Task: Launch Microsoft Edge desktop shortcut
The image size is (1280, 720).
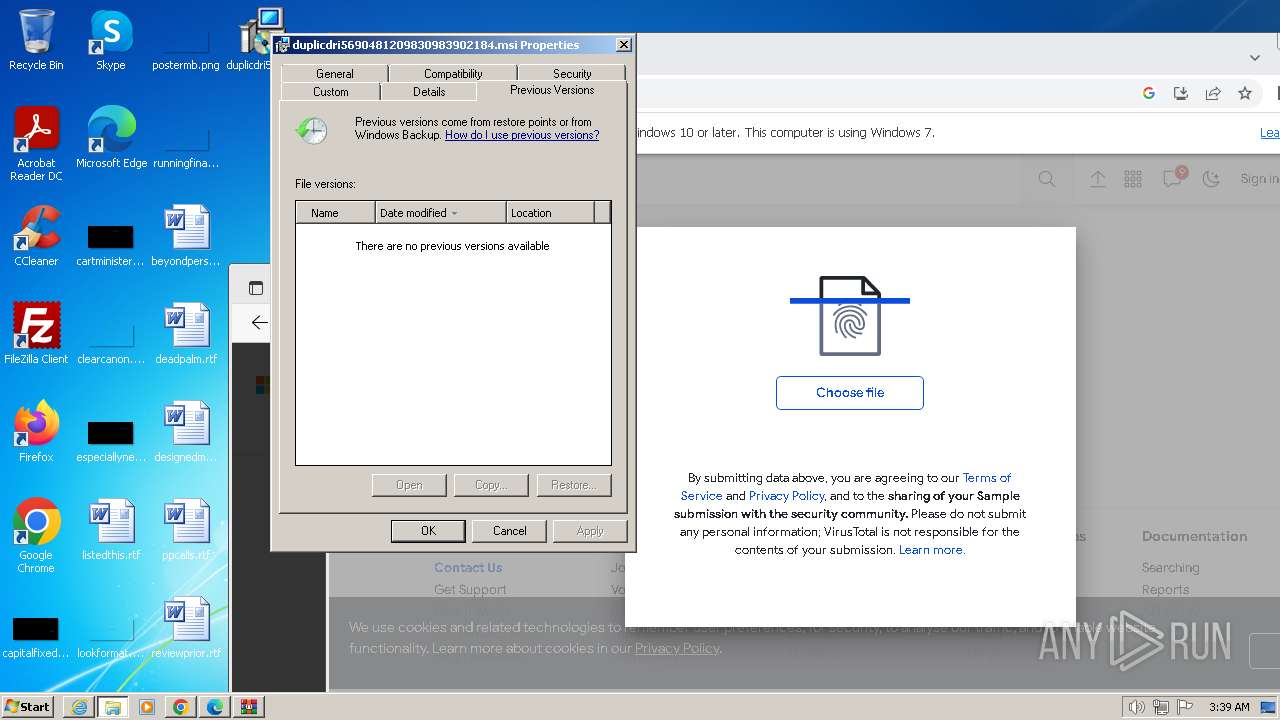Action: 111,138
